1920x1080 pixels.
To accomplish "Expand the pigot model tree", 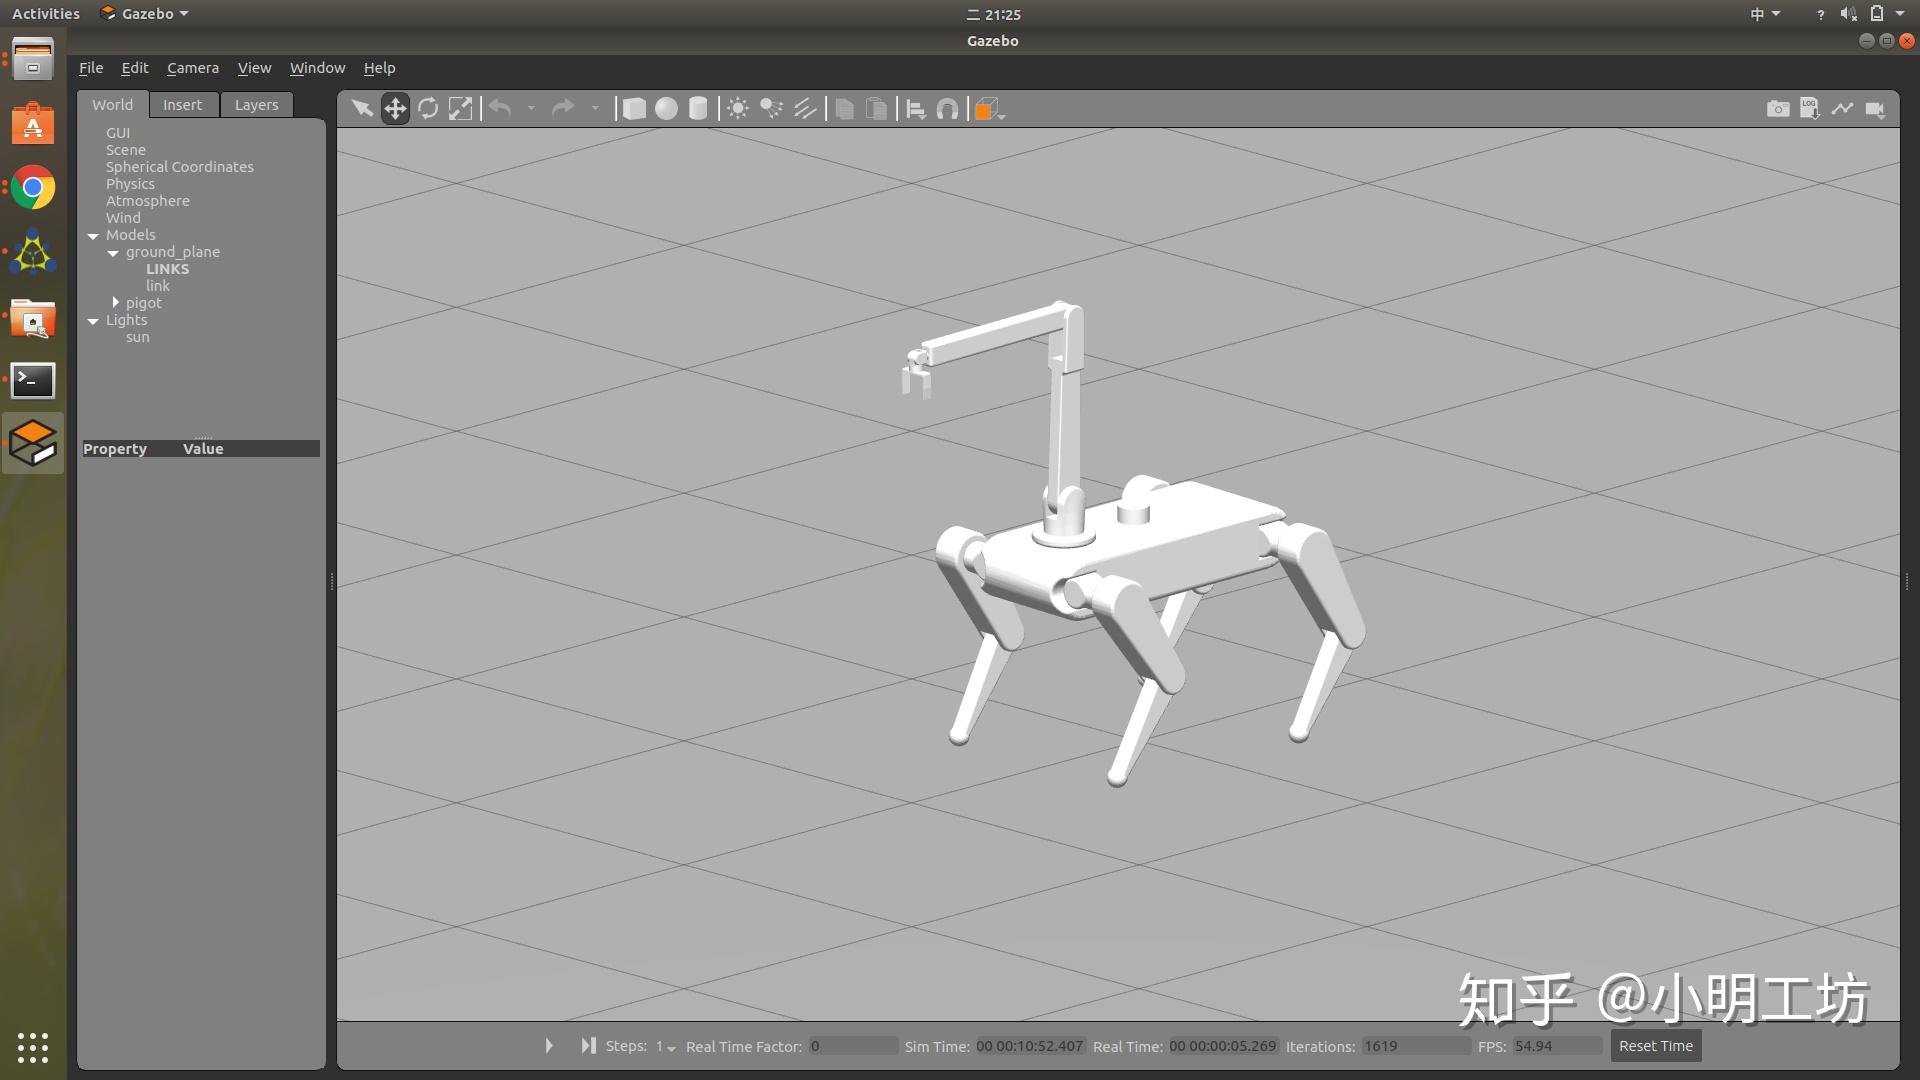I will 116,302.
